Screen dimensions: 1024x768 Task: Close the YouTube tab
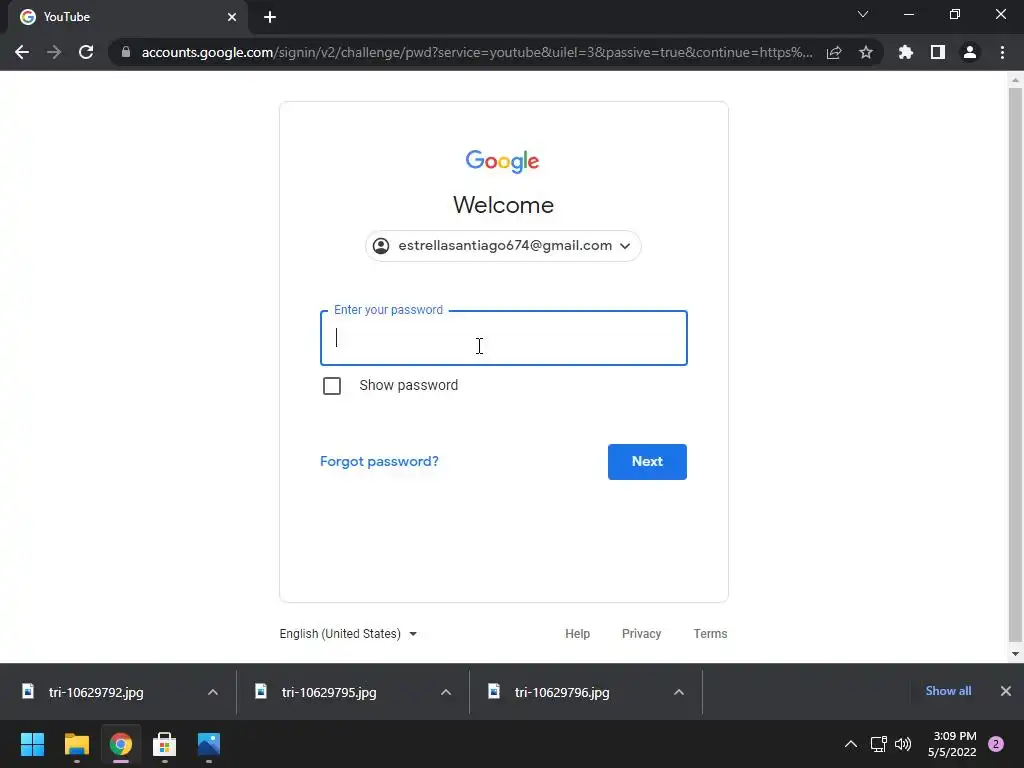click(232, 17)
